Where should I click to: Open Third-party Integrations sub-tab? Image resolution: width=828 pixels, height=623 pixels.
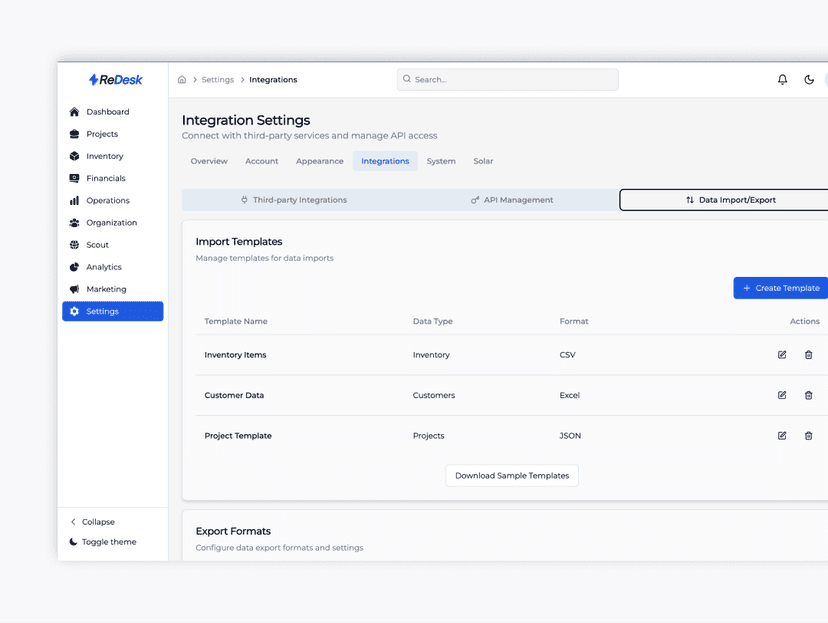[294, 200]
